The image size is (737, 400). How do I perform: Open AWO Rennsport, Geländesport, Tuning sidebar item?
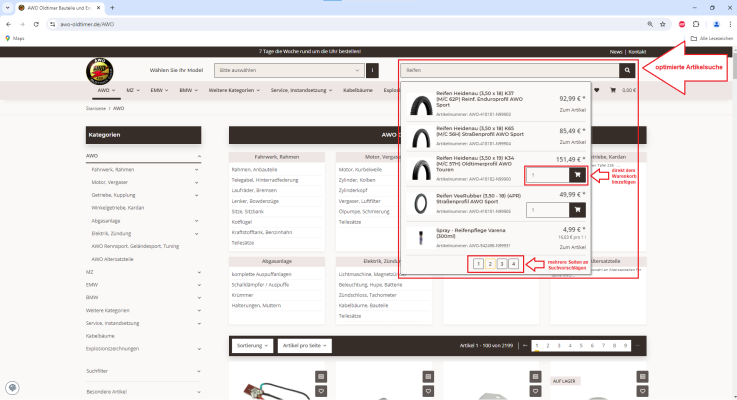pyautogui.click(x=135, y=246)
